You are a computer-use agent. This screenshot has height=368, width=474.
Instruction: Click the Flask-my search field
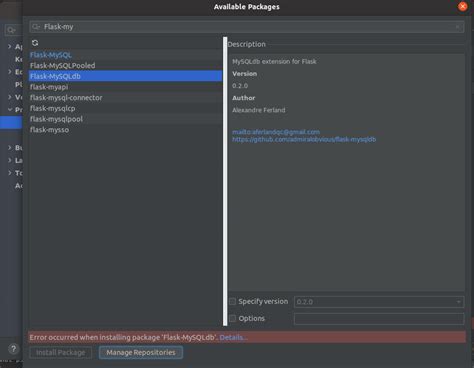(x=247, y=27)
